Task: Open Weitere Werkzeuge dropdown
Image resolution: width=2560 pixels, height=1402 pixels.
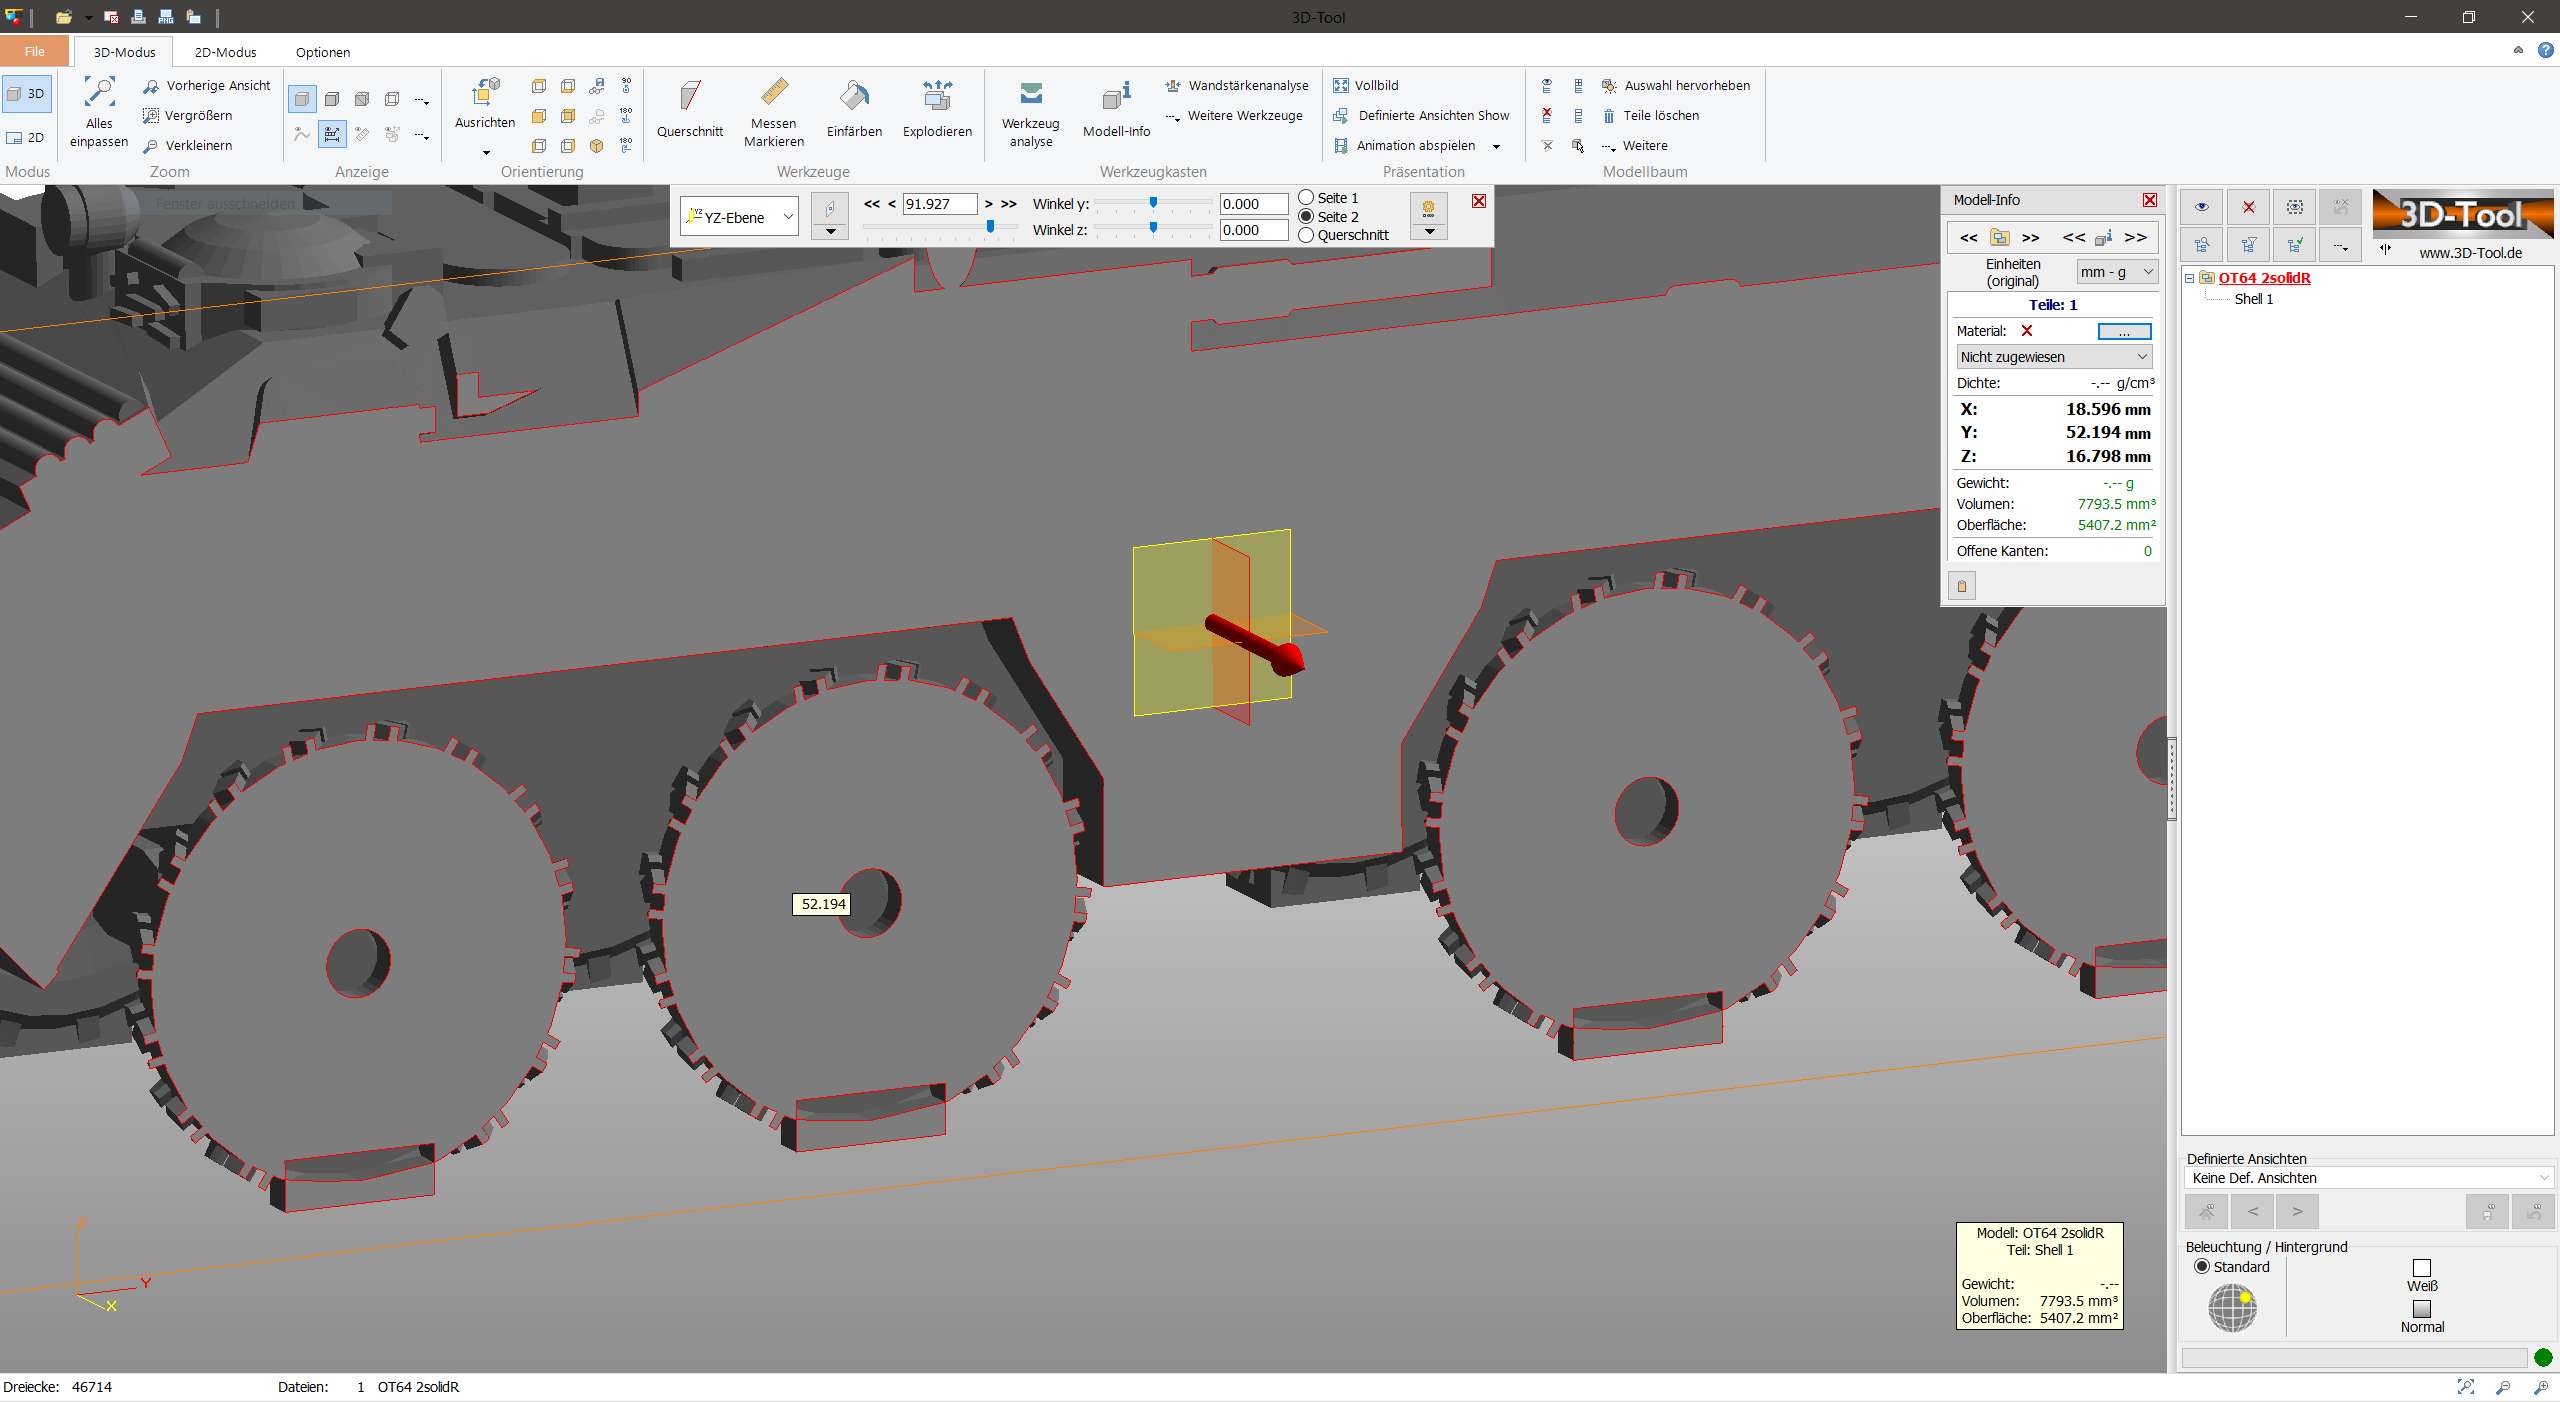Action: point(1234,116)
